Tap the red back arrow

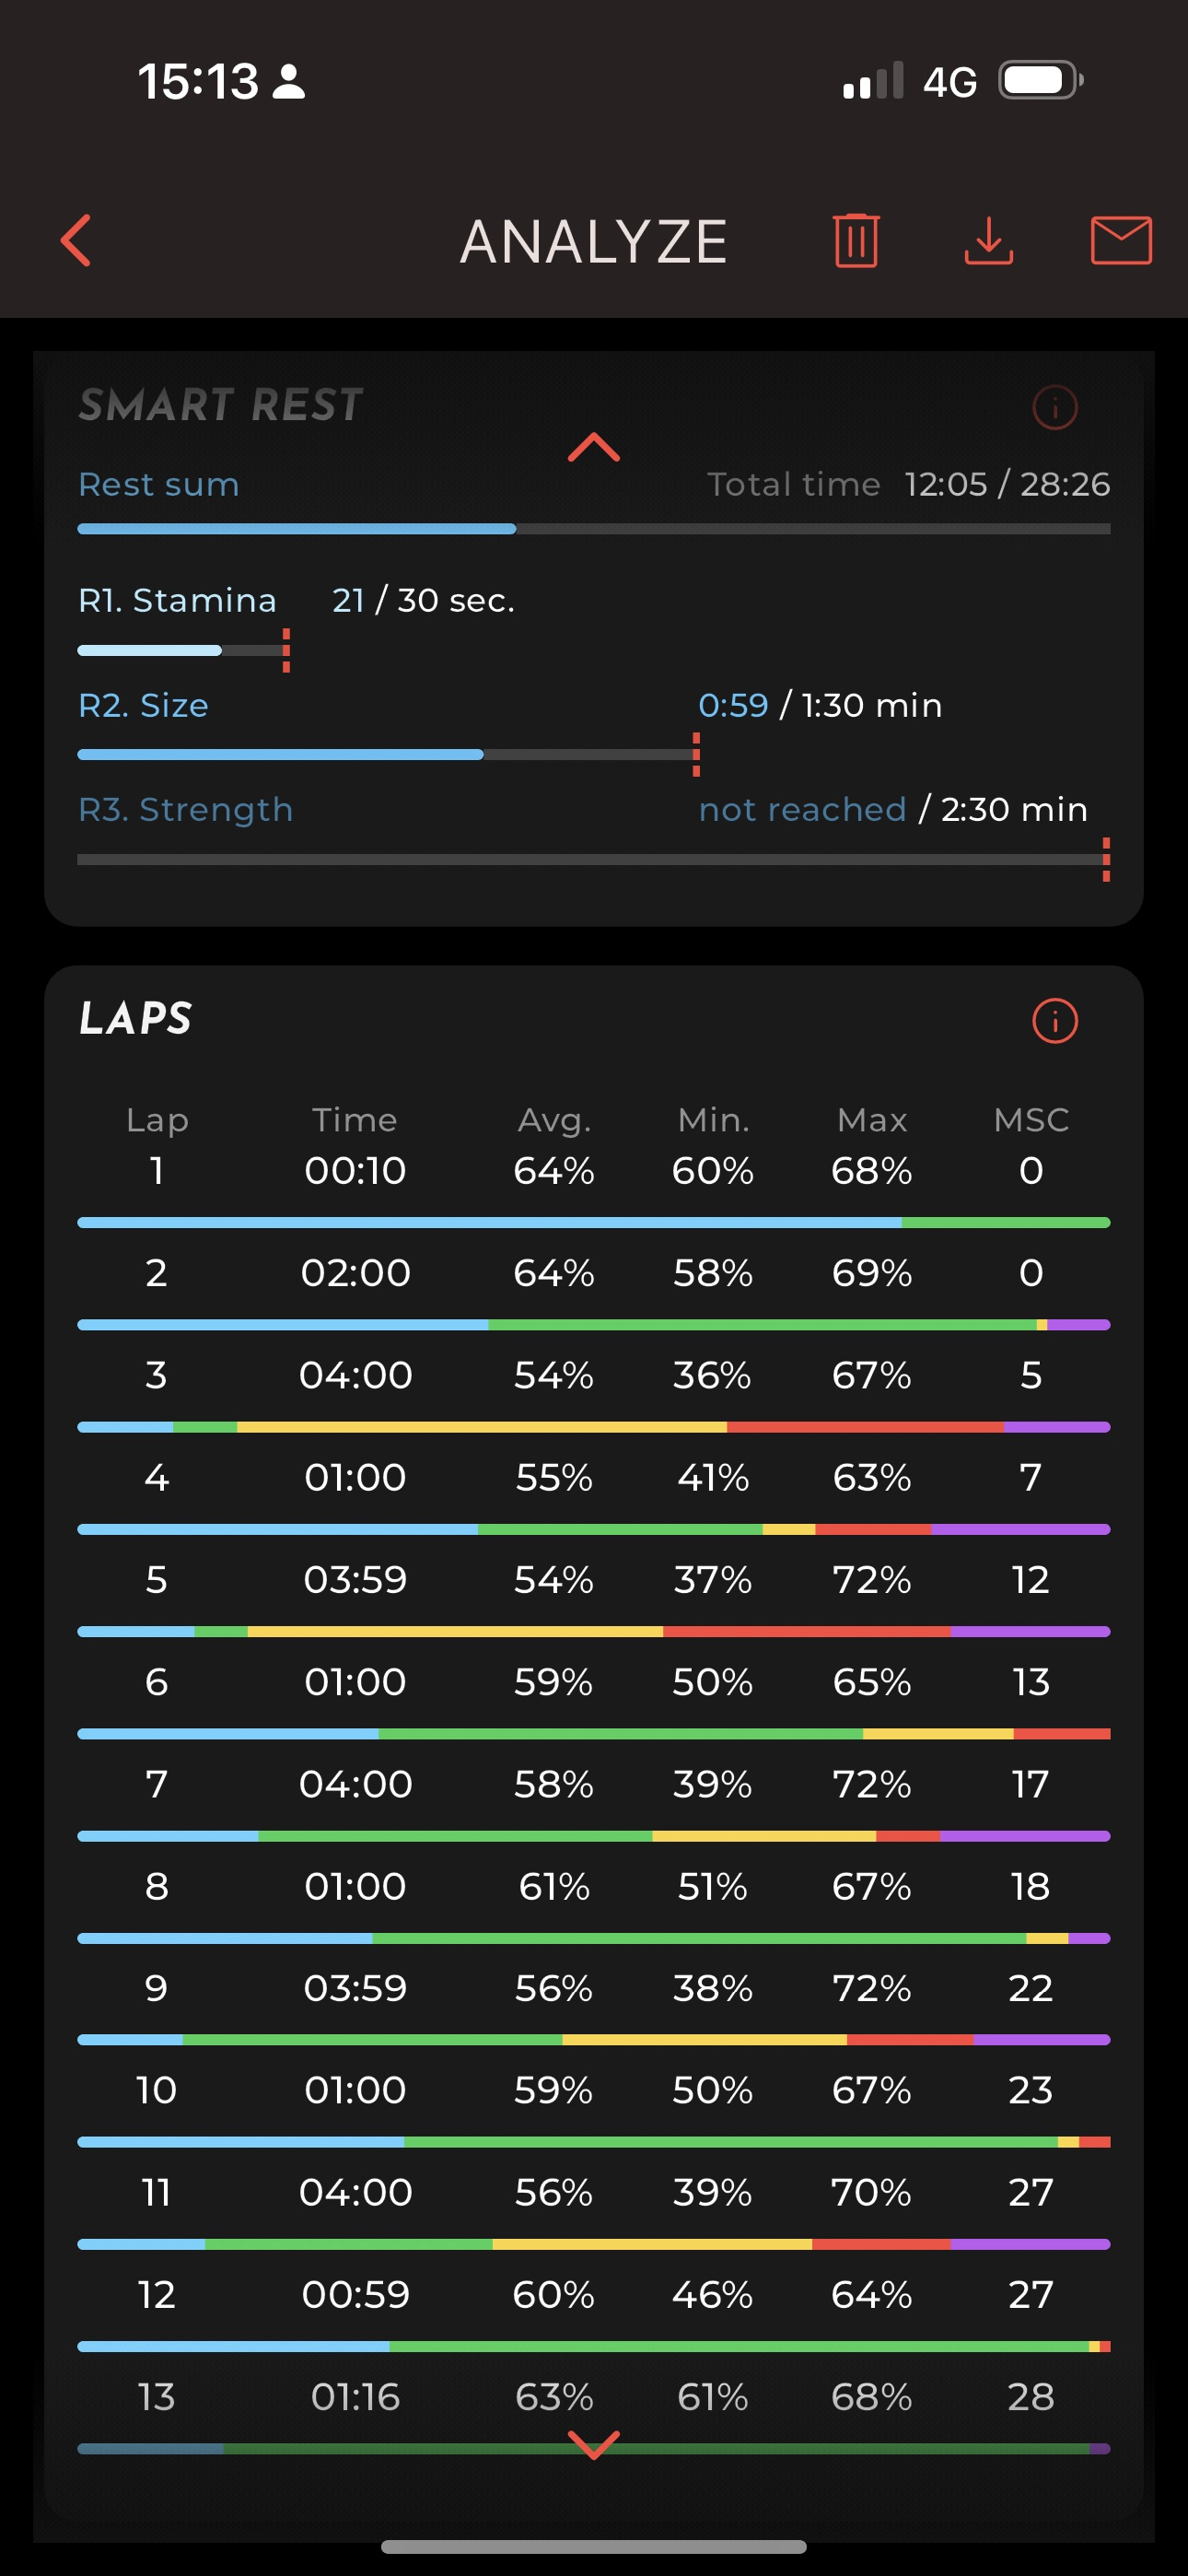[76, 241]
